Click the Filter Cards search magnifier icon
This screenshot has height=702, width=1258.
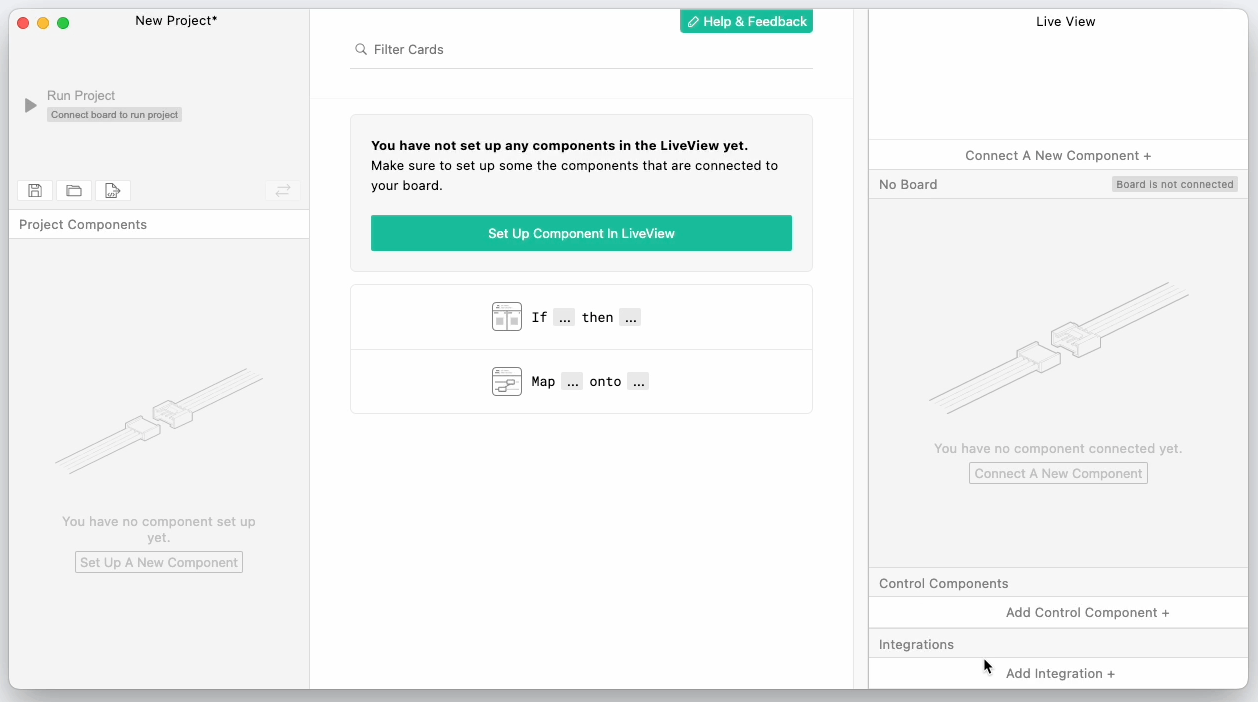[x=361, y=49]
